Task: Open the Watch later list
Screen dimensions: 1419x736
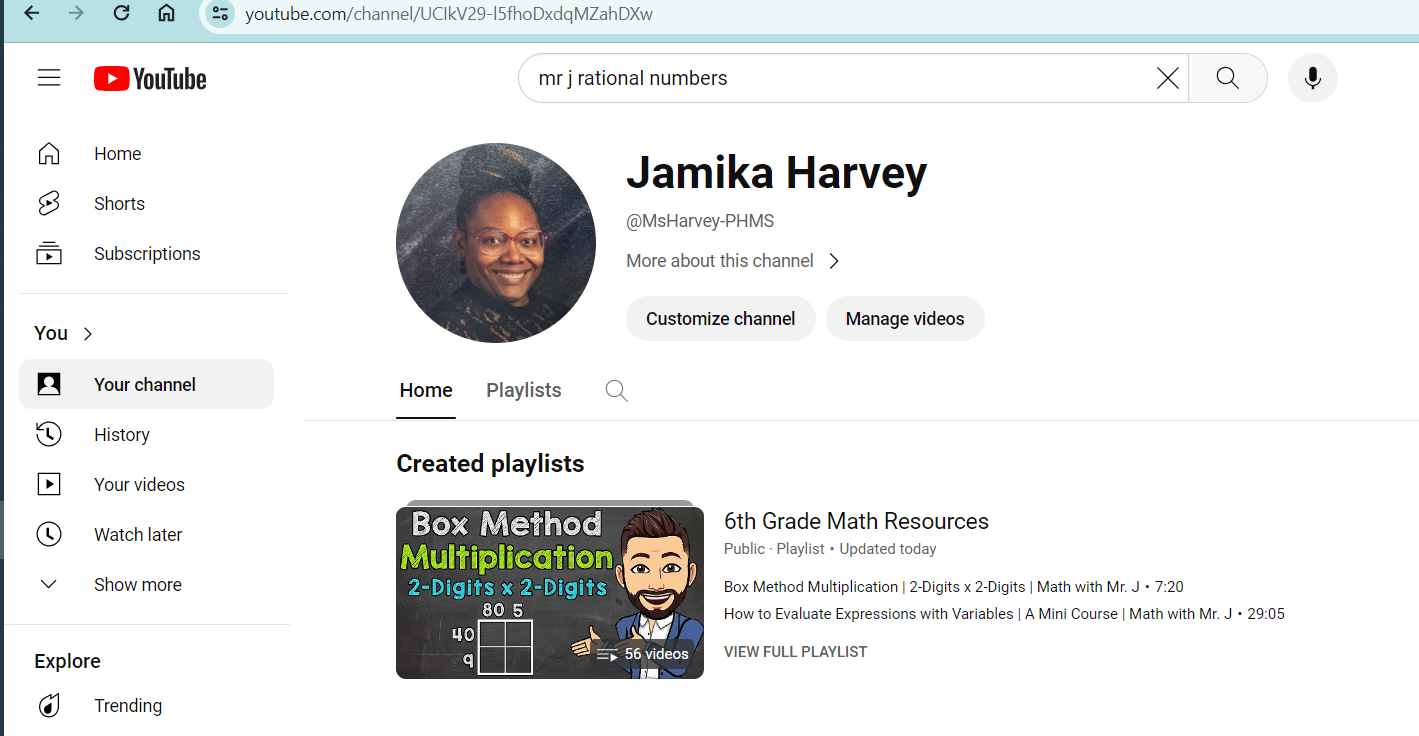Action: pos(146,535)
